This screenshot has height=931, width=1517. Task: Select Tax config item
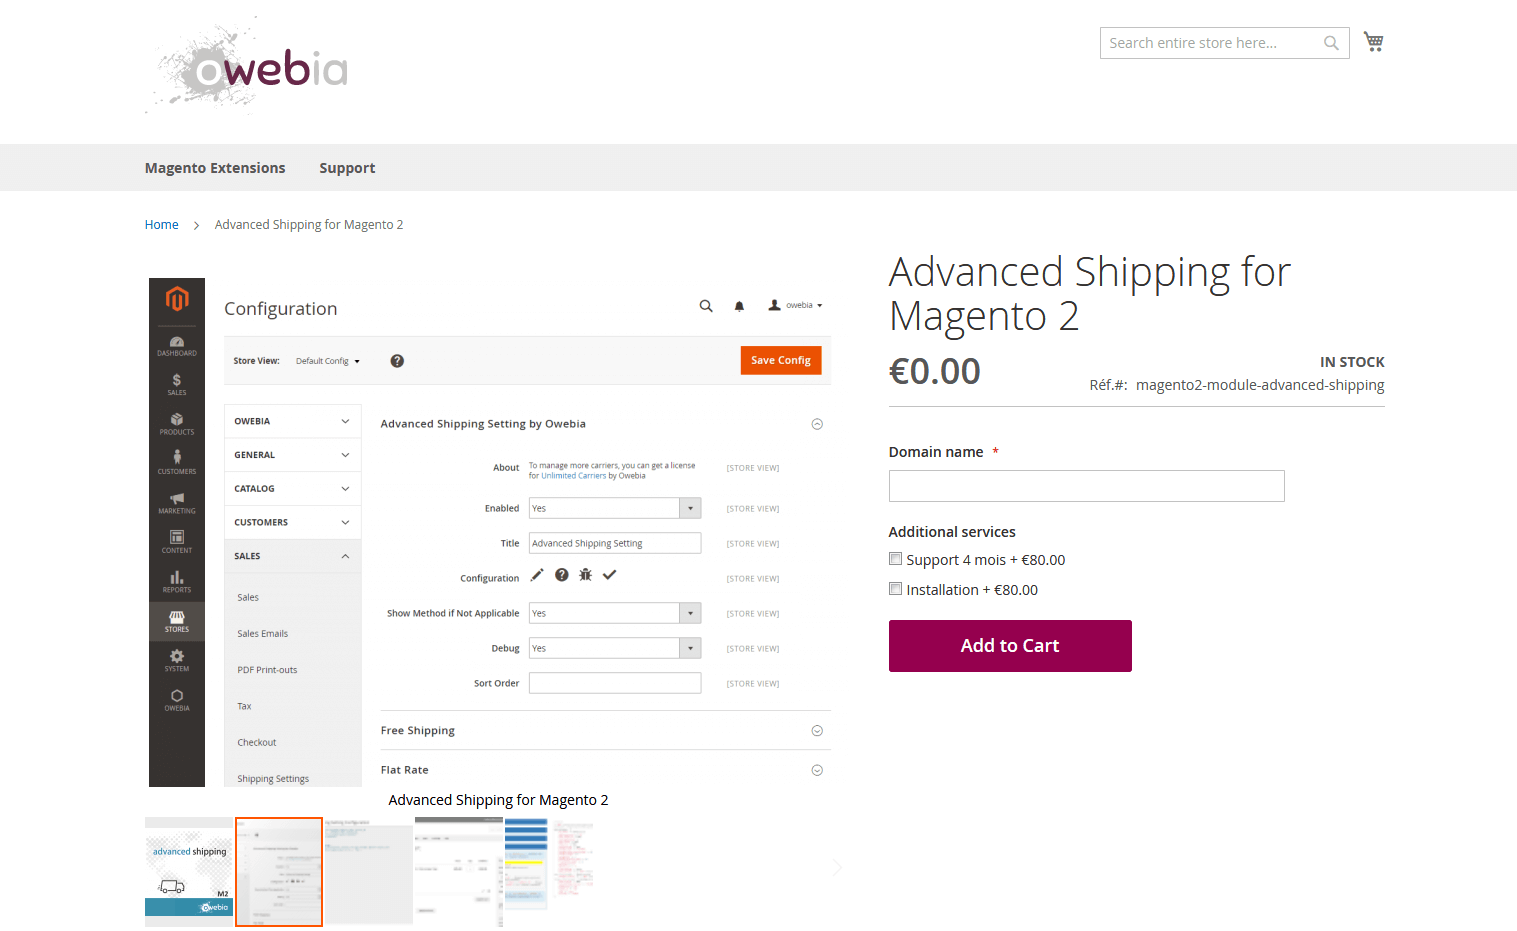[244, 706]
